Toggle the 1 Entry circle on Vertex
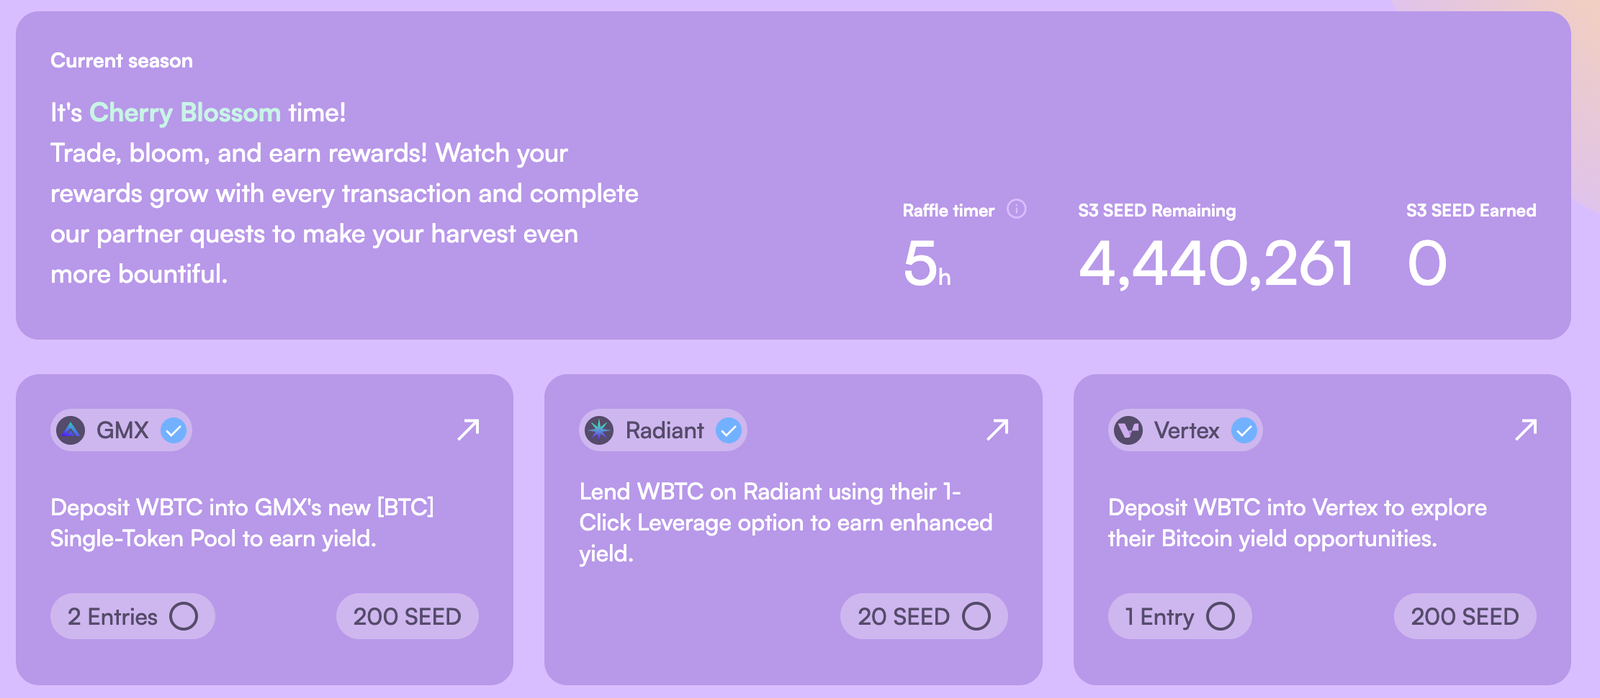The height and width of the screenshot is (698, 1600). [1220, 616]
